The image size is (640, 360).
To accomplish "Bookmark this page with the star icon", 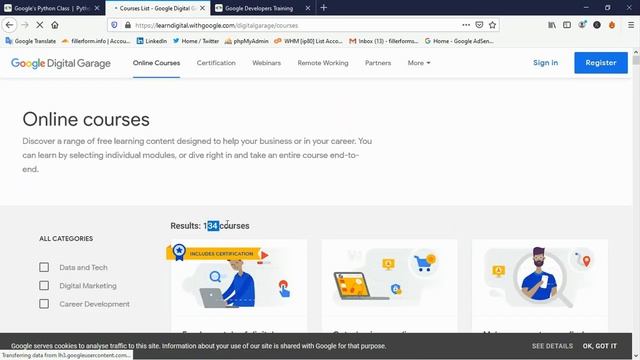I will (x=493, y=25).
